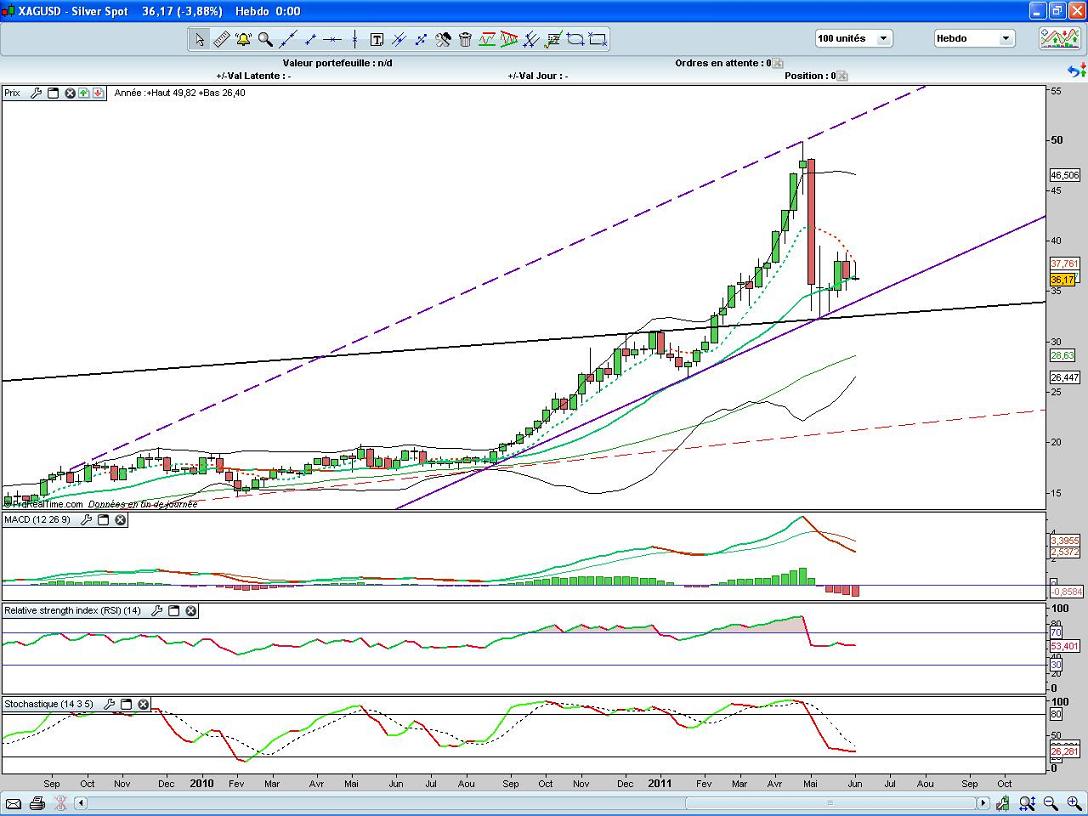Open MACD indicator wrench settings
Screen dimensions: 1088x816
point(85,520)
